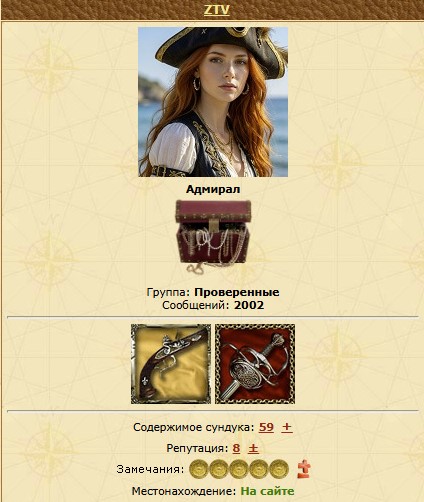The width and height of the screenshot is (424, 502).
Task: Select the rapier sword award icon
Action: 255,364
